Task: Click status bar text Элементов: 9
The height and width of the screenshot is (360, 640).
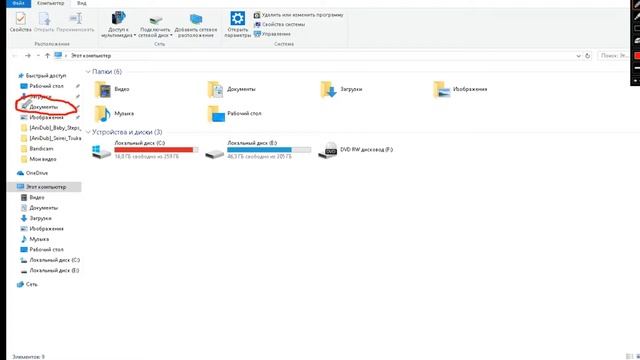Action: point(28,357)
